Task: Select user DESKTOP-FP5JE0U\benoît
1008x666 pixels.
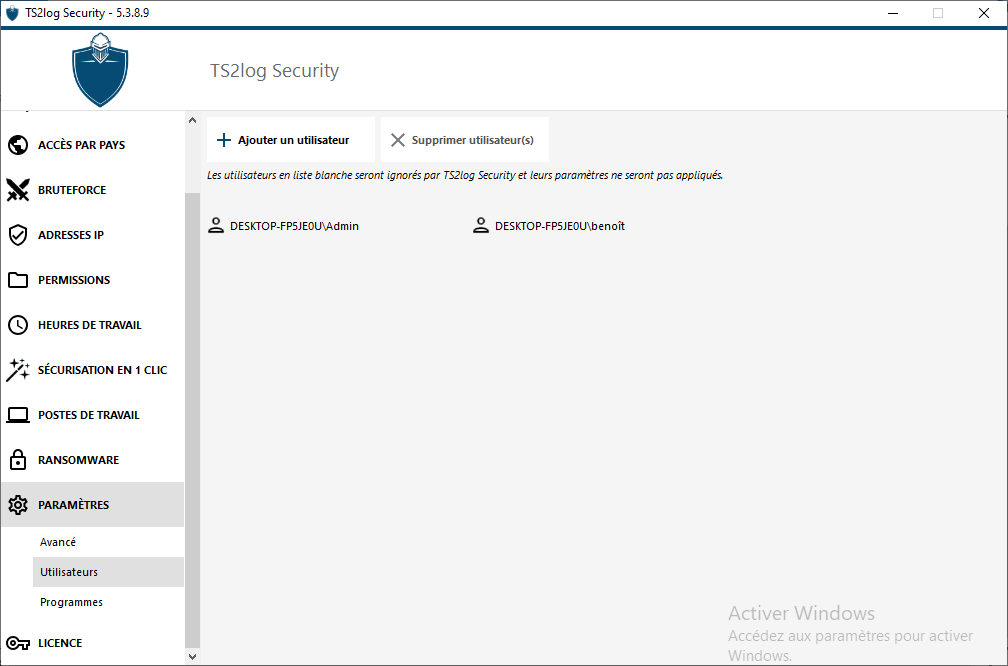Action: click(x=548, y=226)
